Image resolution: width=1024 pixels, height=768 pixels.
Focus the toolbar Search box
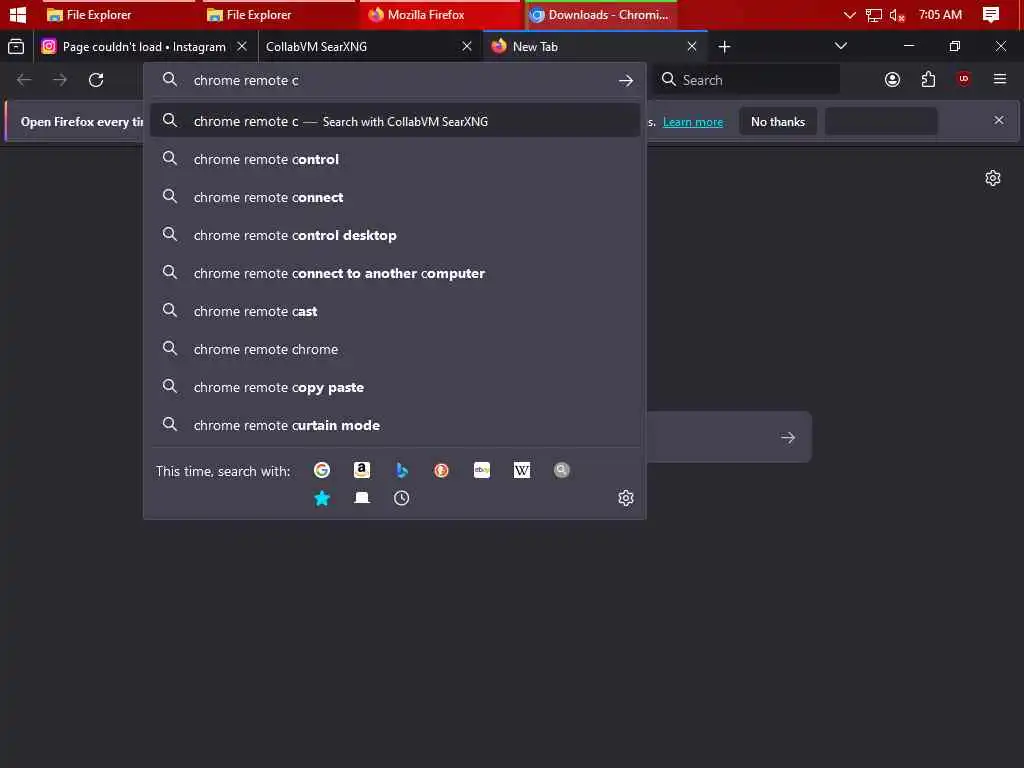click(747, 80)
